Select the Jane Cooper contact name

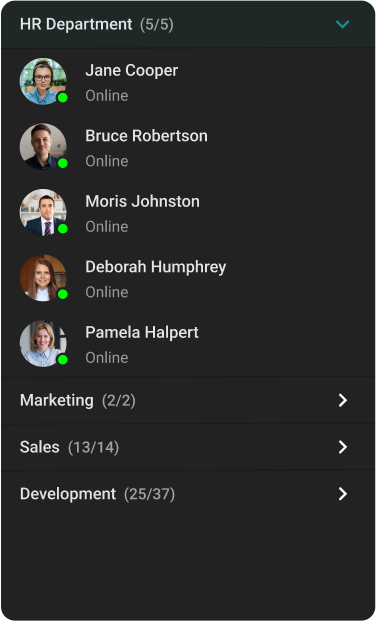132,71
